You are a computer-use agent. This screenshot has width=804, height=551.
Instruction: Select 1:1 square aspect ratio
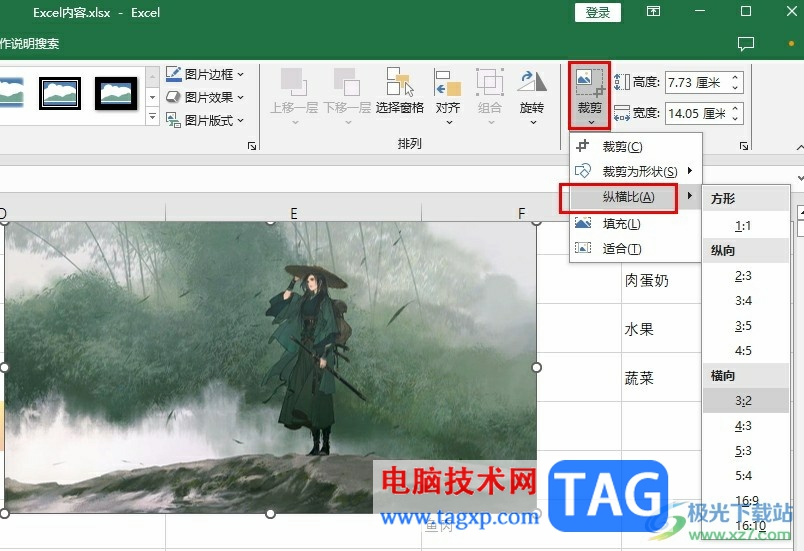click(746, 226)
